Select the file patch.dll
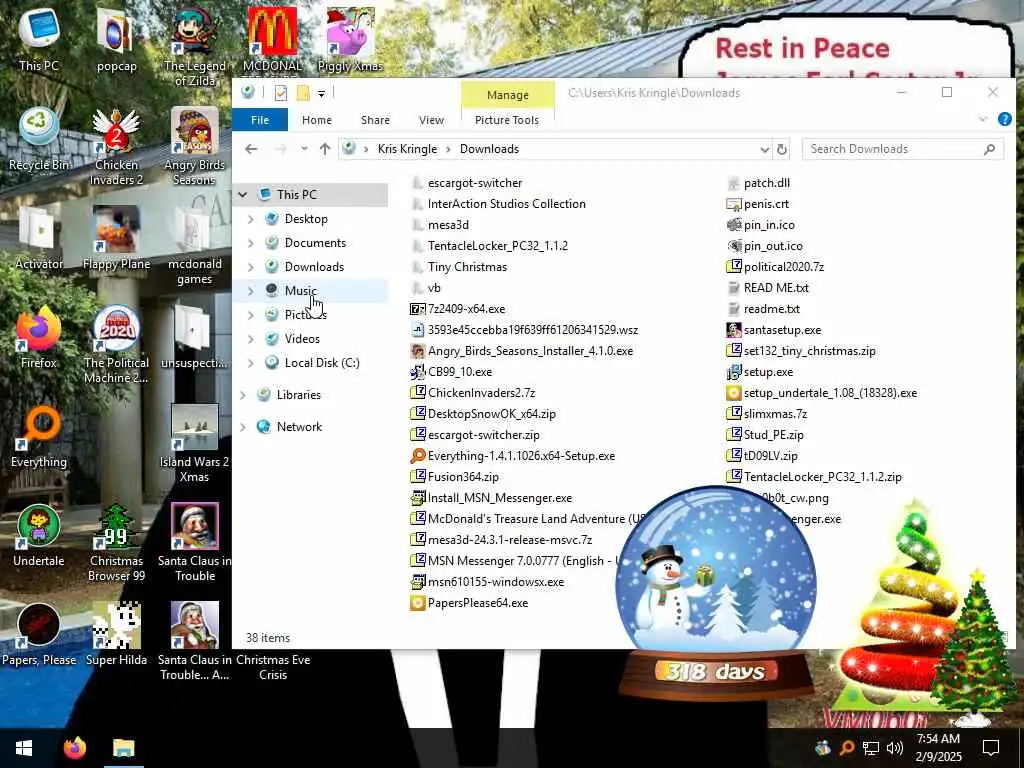 click(x=767, y=183)
